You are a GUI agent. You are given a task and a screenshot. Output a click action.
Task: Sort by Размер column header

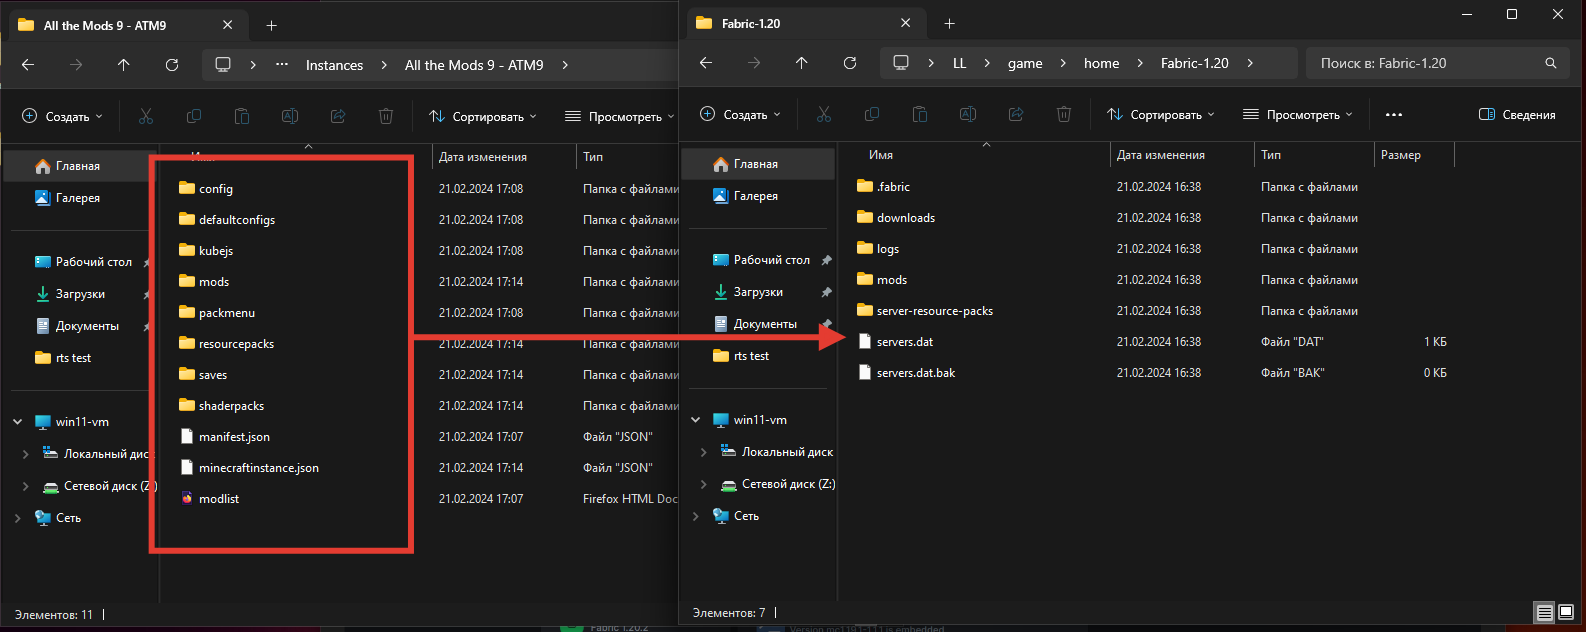(1401, 155)
